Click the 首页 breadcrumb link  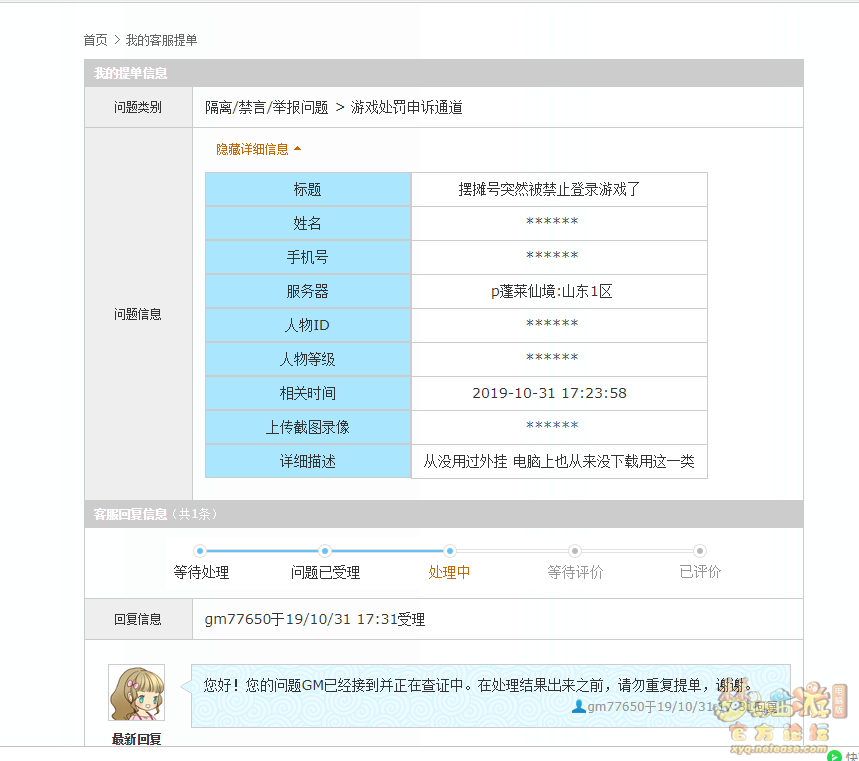[x=95, y=40]
